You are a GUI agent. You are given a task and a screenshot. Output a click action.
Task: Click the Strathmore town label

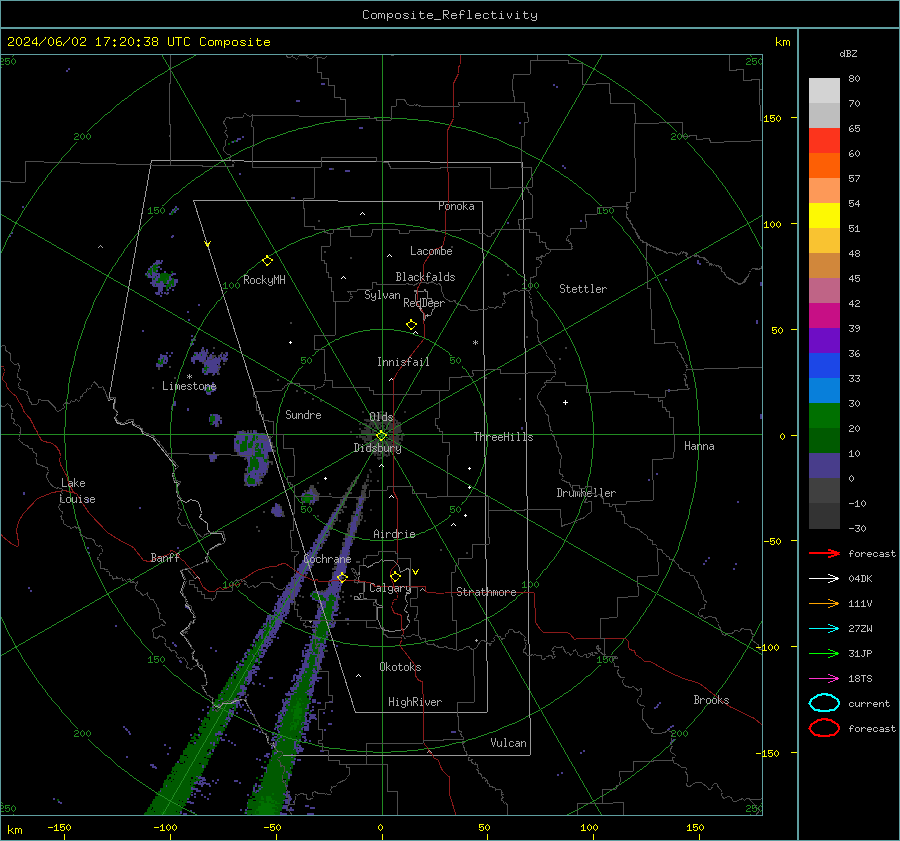pyautogui.click(x=486, y=592)
